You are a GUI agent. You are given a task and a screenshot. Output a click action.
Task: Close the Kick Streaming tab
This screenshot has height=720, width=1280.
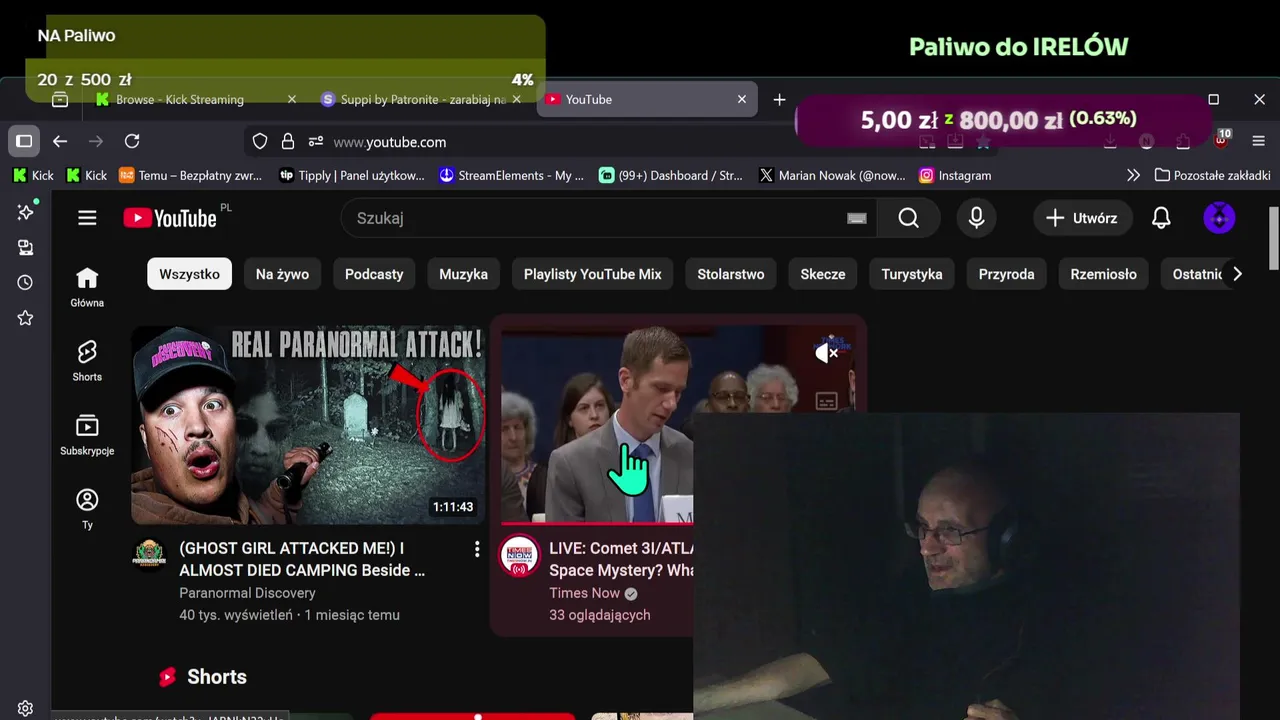point(291,99)
